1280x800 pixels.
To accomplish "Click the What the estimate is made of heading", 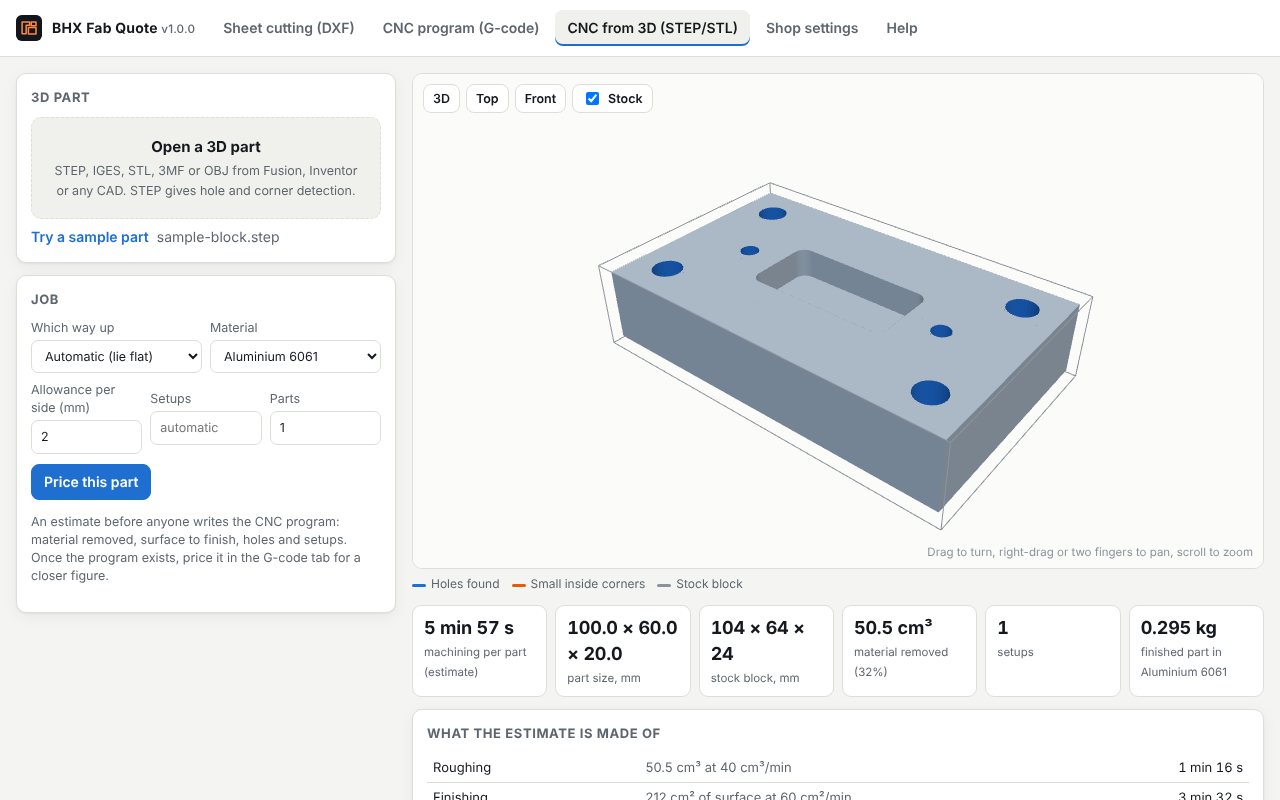I will point(544,733).
